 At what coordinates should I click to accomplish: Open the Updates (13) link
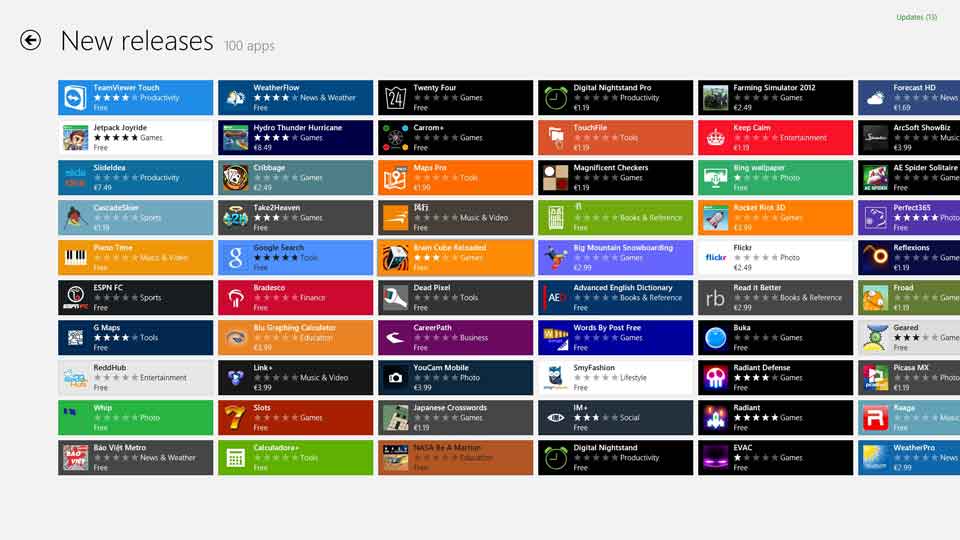tap(917, 17)
